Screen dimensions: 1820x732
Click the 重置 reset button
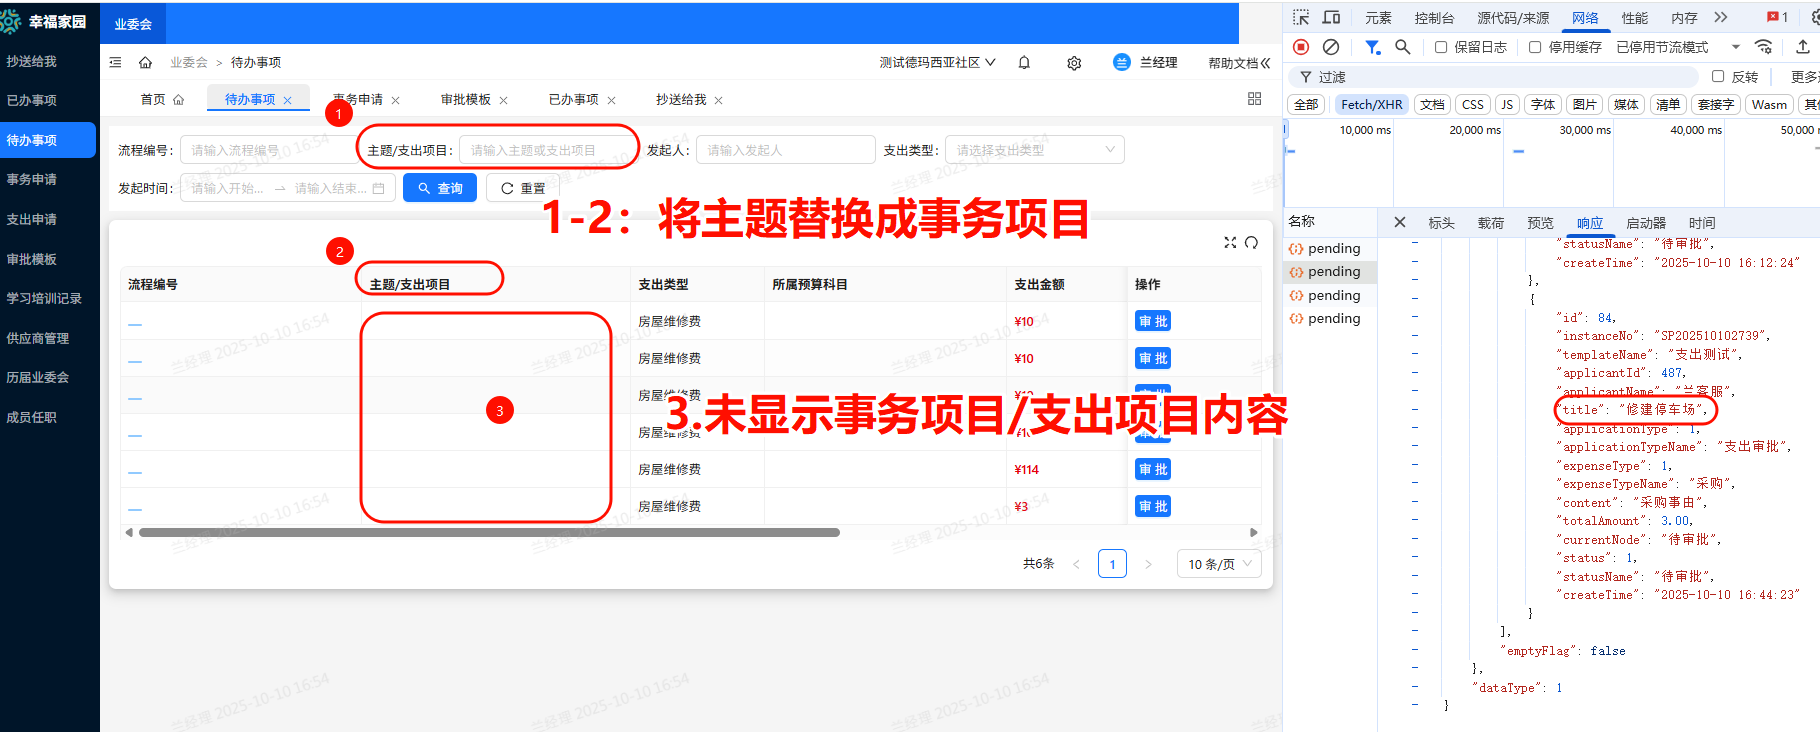[x=523, y=188]
